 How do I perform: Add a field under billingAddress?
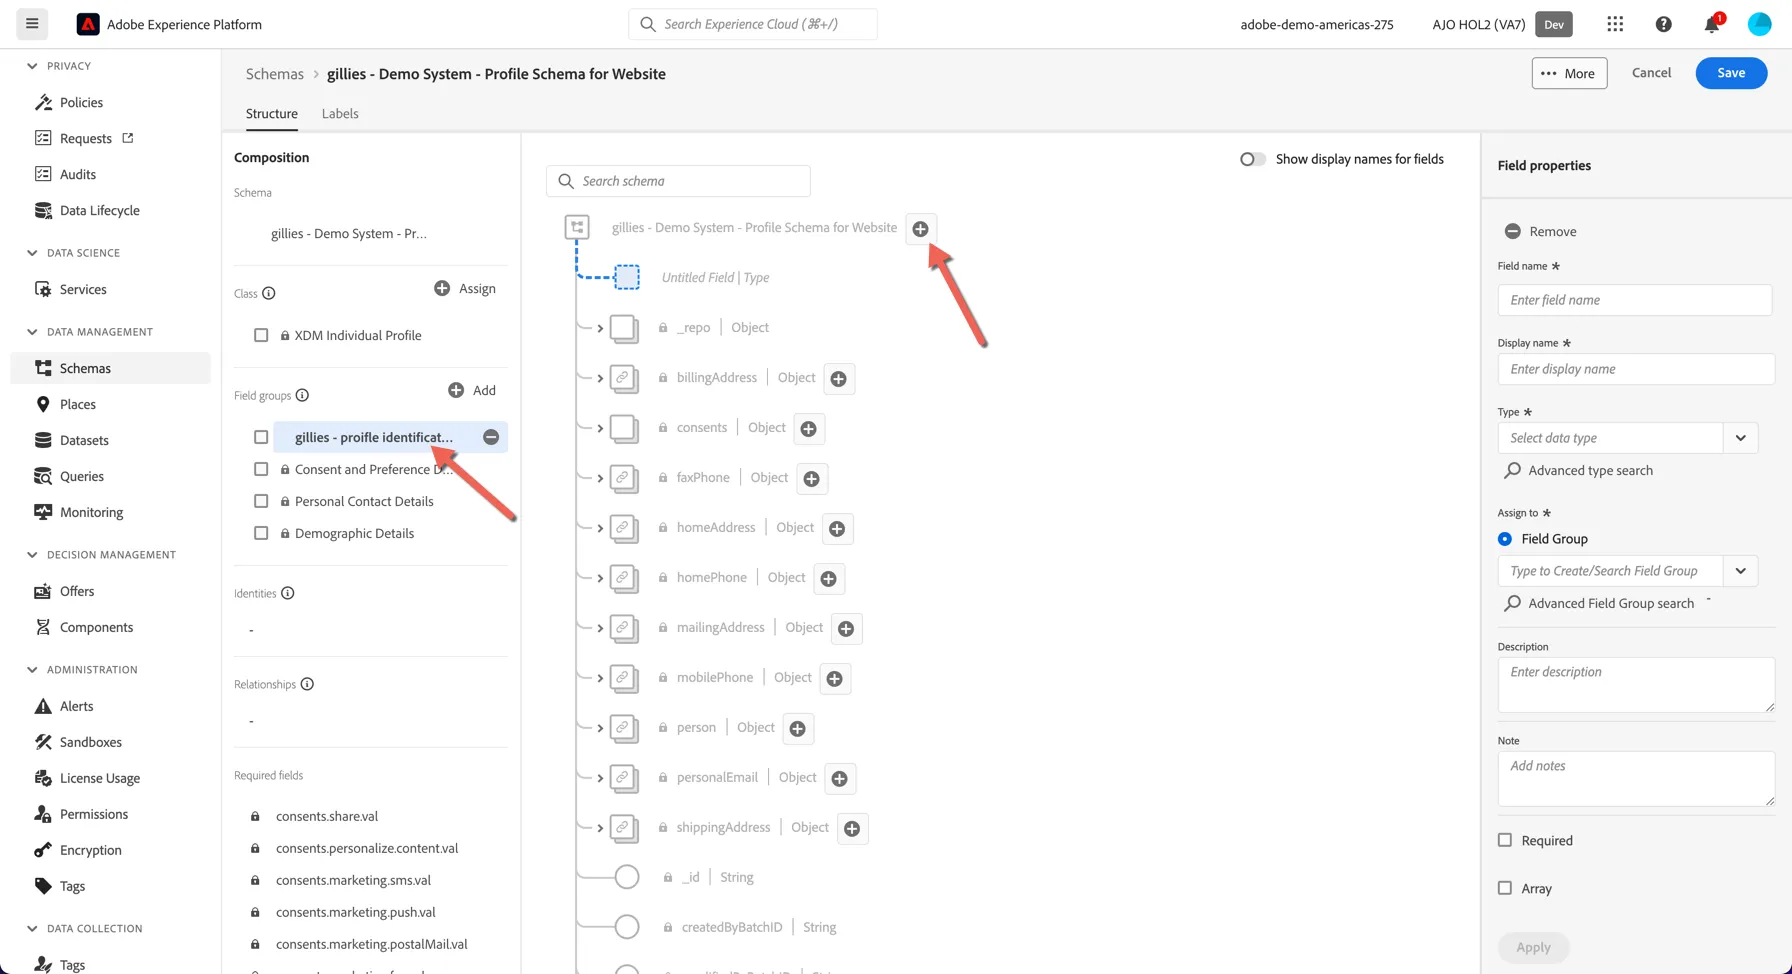(x=839, y=379)
